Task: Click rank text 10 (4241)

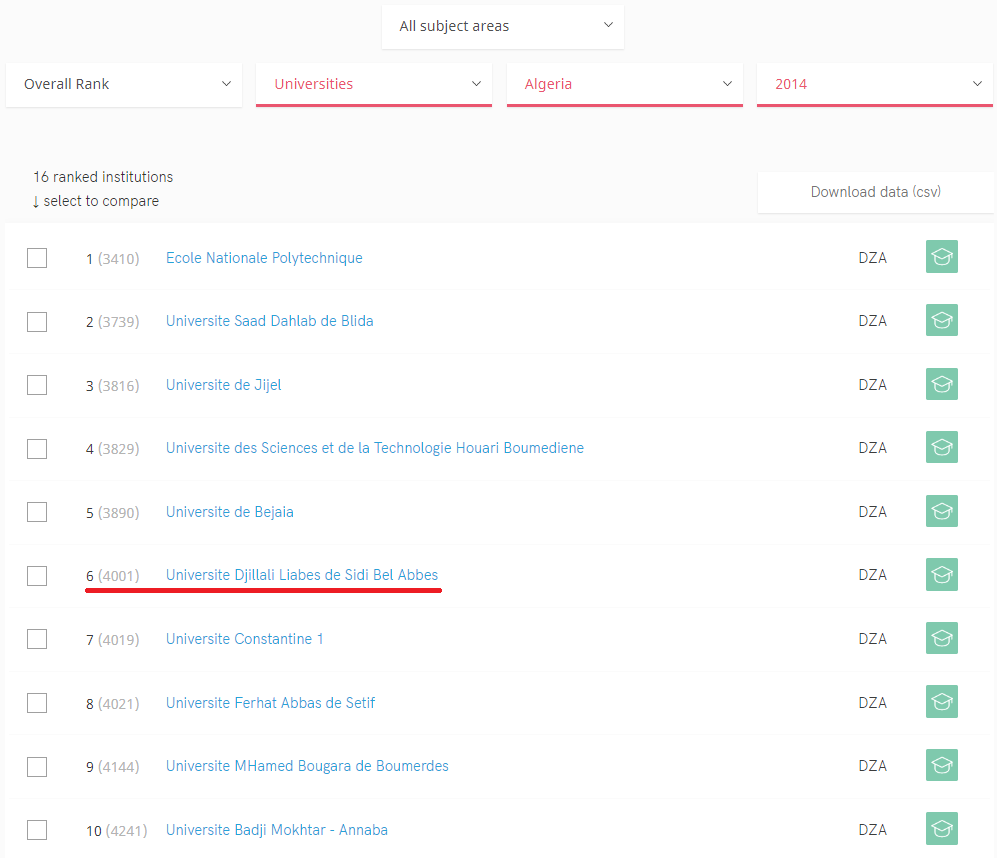Action: 117,831
